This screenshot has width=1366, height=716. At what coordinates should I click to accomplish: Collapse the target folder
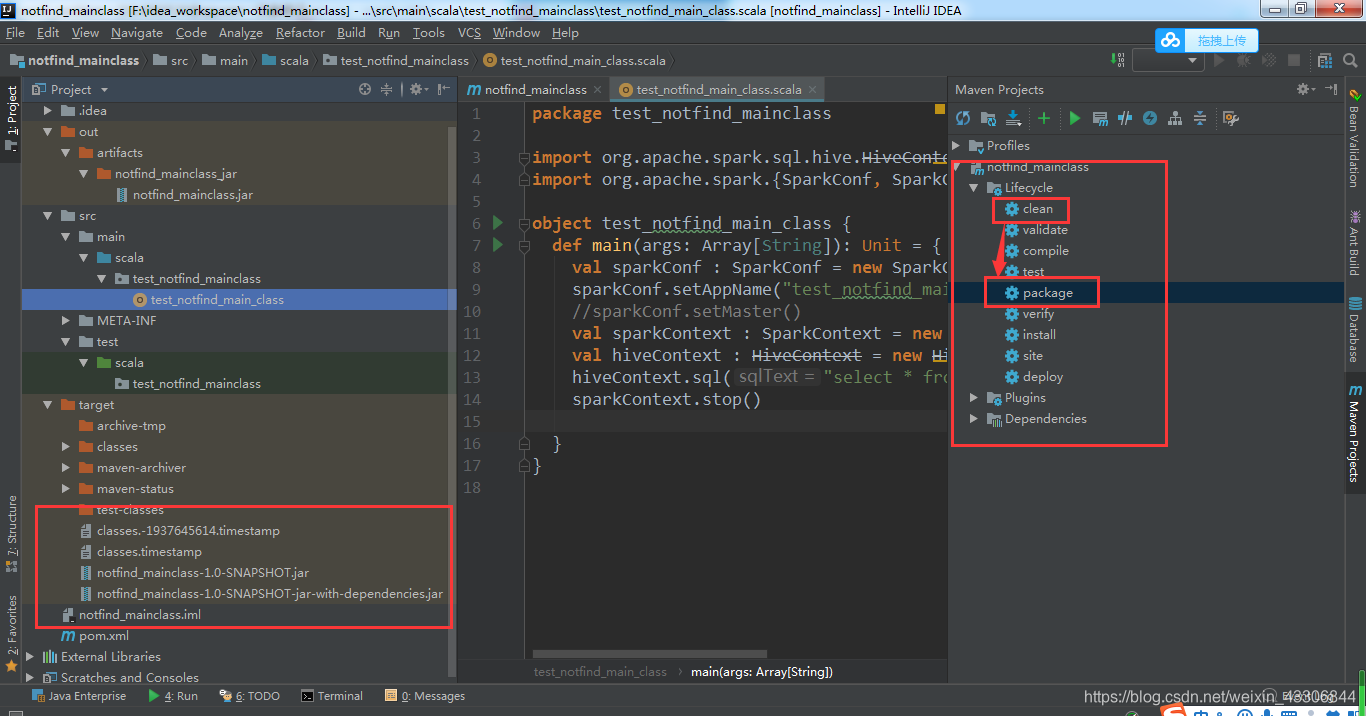point(48,405)
